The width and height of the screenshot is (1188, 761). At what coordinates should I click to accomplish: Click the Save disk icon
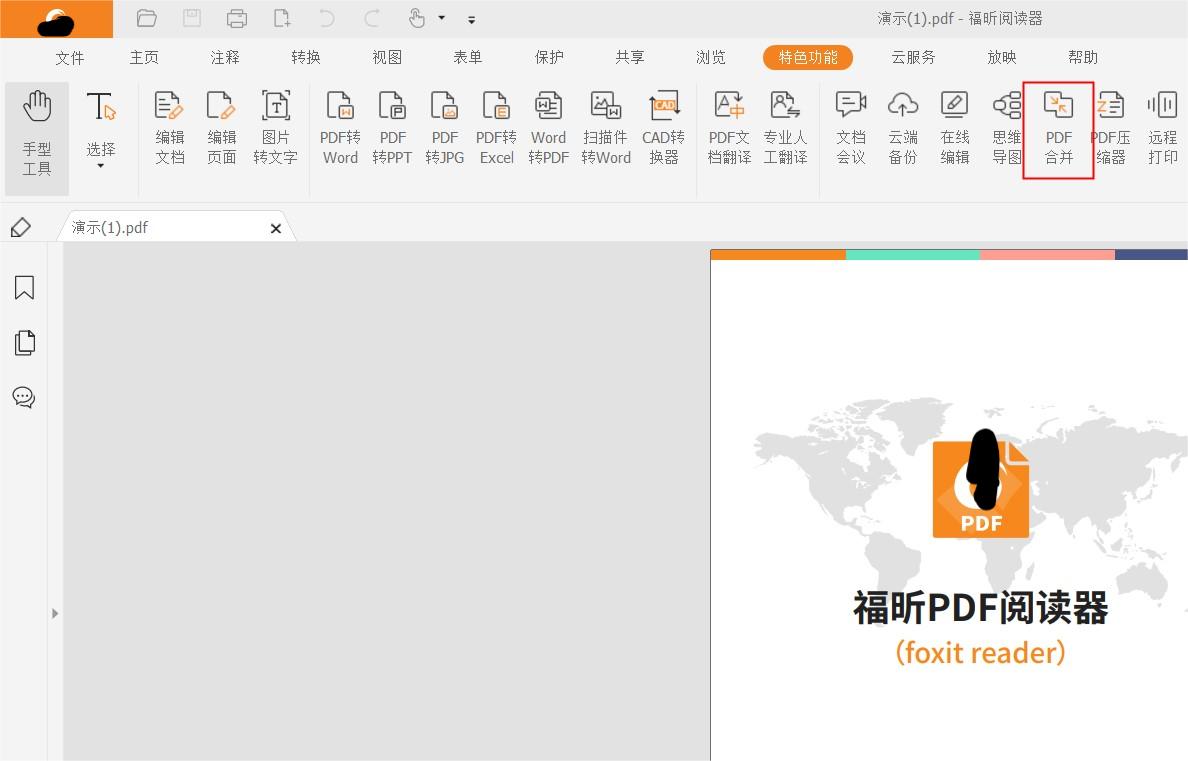point(192,18)
